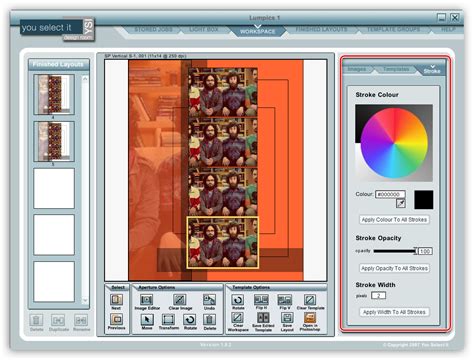Image resolution: width=474 pixels, height=360 pixels.
Task: Open the Finished Layouts top tab
Action: click(x=321, y=29)
